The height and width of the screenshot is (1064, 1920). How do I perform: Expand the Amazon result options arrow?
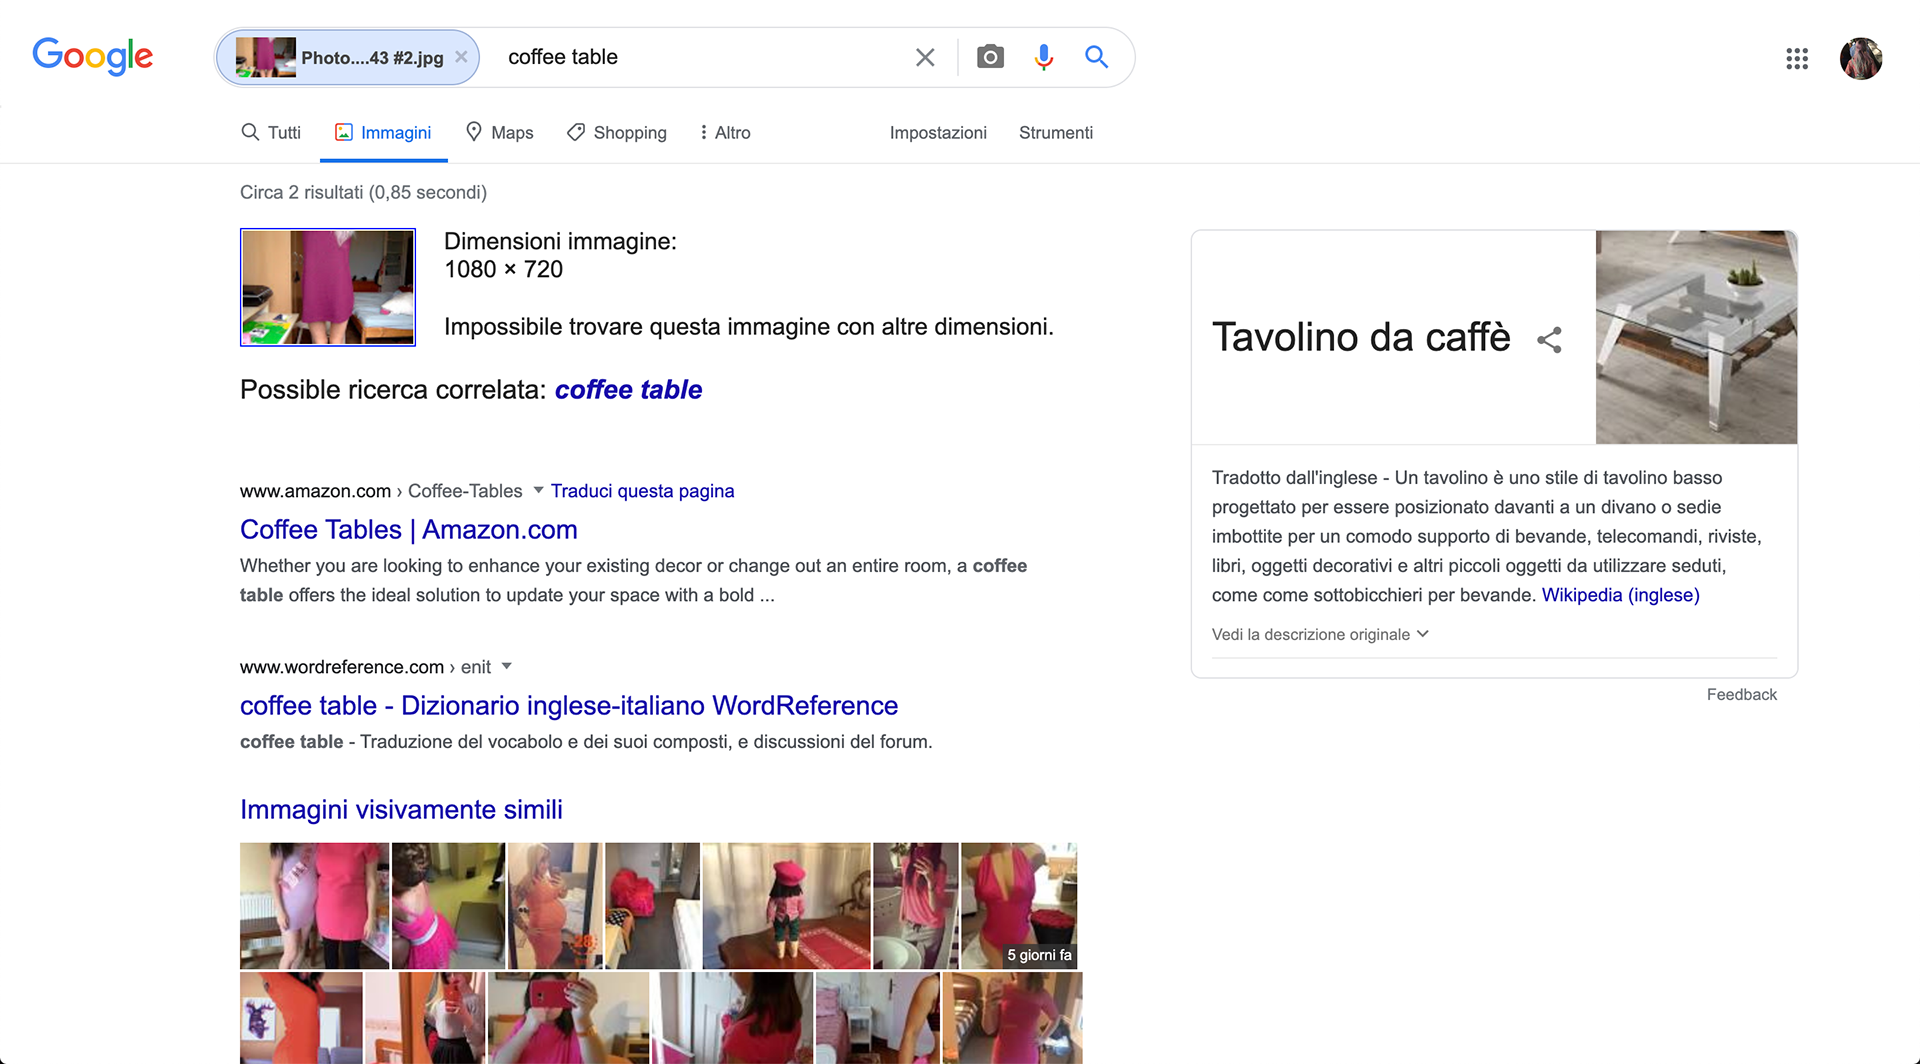pyautogui.click(x=538, y=490)
